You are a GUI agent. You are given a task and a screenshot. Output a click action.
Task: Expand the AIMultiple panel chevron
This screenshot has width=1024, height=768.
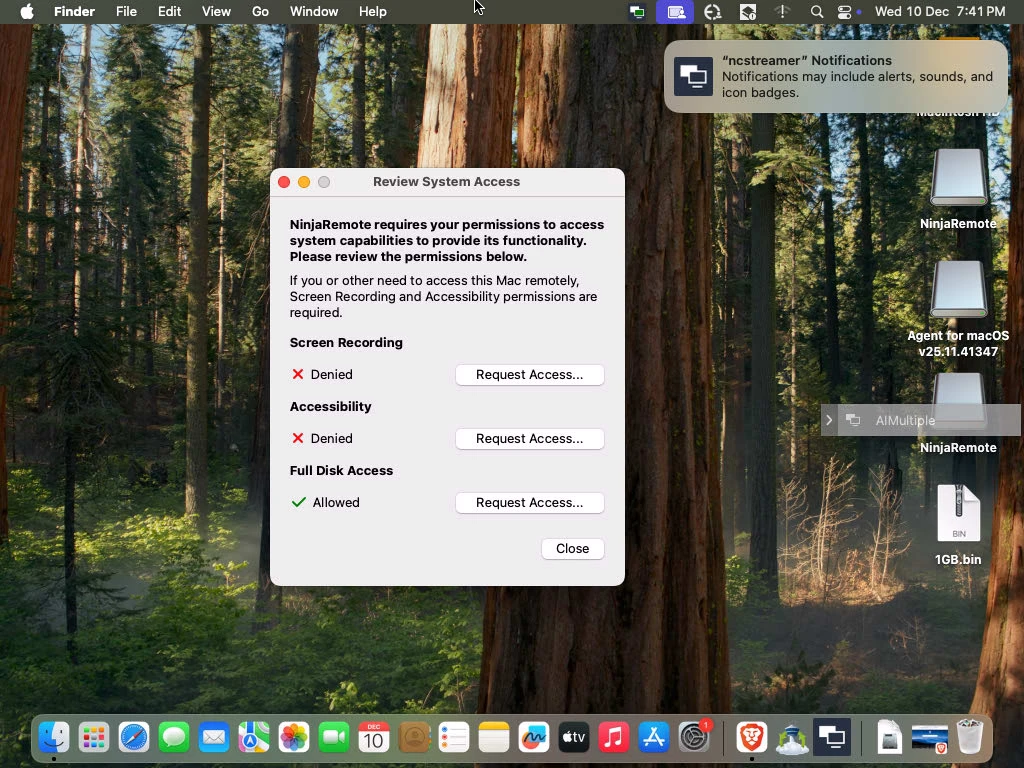[829, 420]
